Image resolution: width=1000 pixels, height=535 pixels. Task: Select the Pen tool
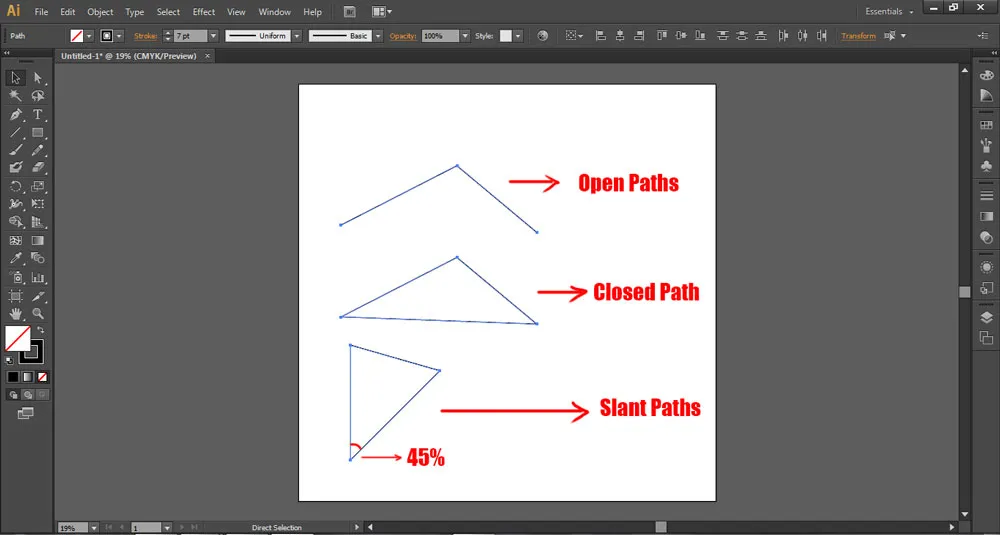16,114
